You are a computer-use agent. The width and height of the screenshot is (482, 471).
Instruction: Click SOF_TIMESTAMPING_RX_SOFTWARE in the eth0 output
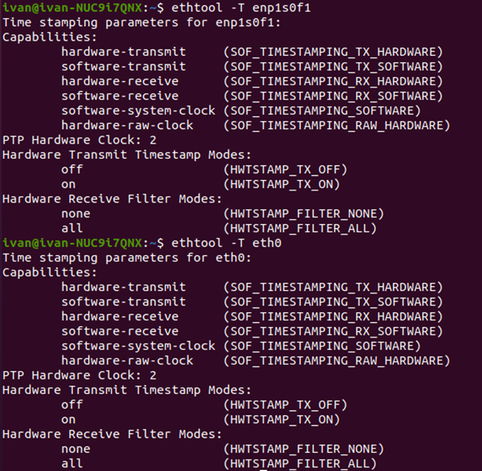click(x=333, y=331)
